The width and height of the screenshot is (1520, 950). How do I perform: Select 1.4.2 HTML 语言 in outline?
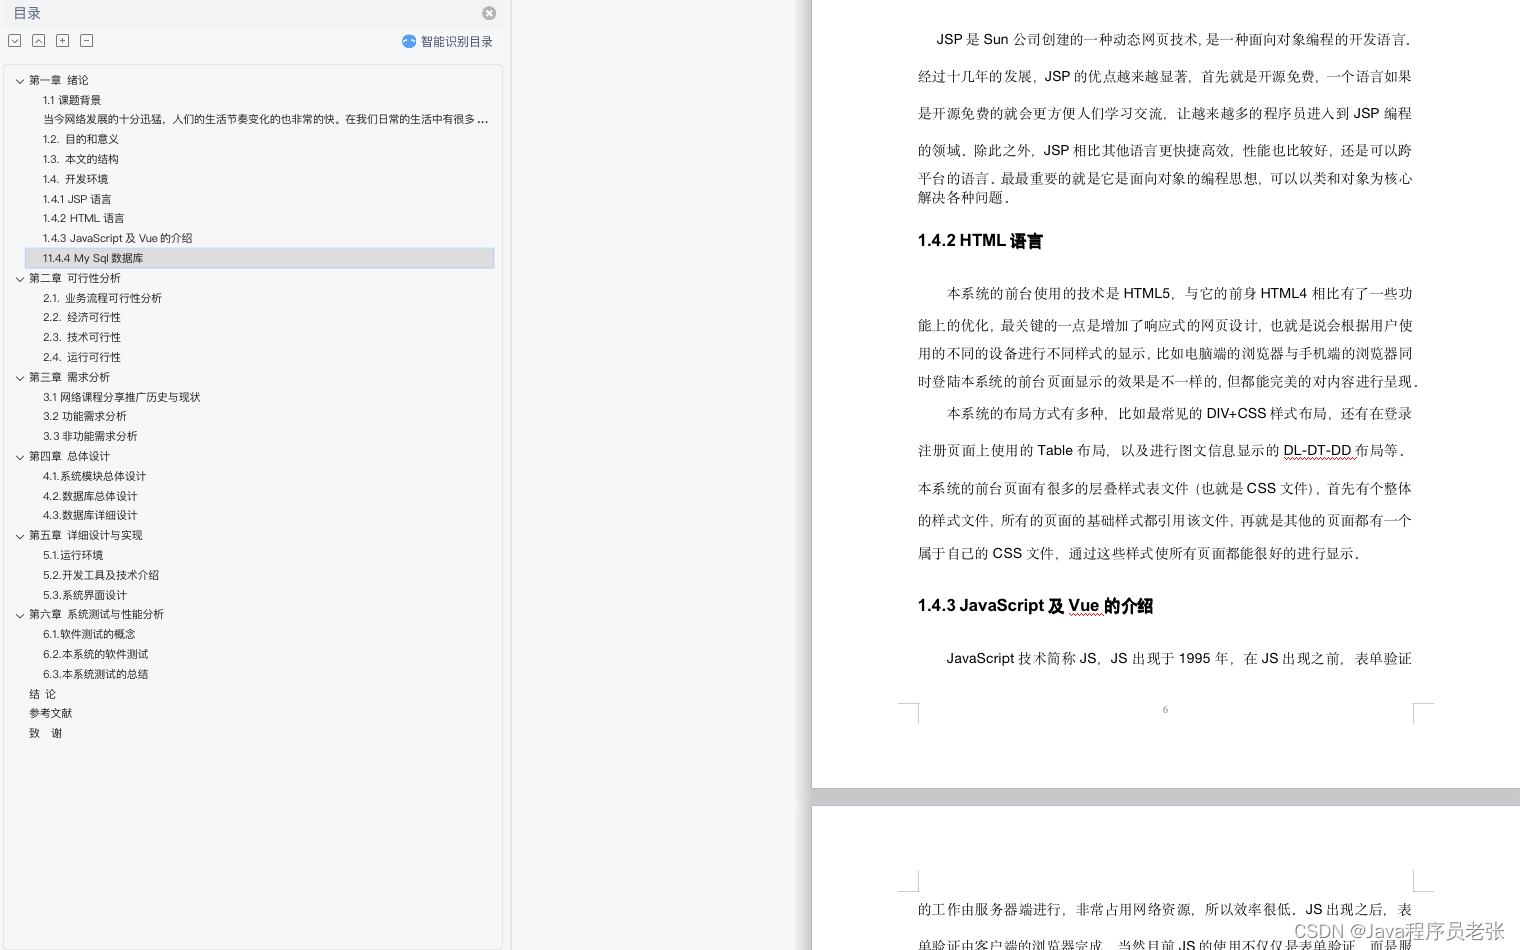(83, 218)
